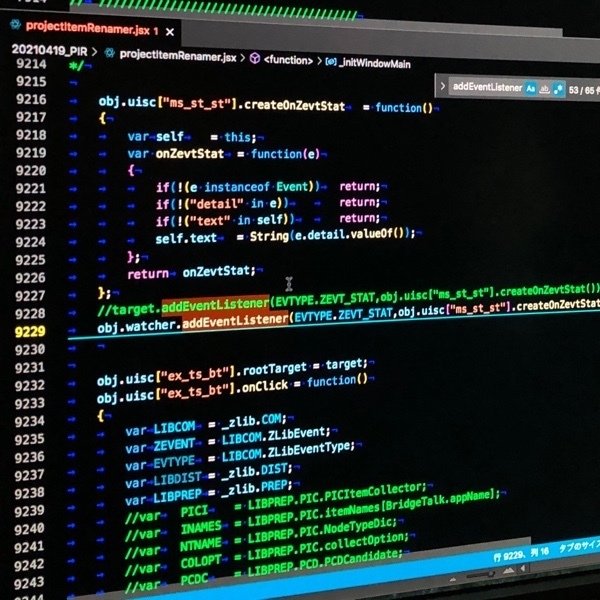
Task: Click createOnZevtStat on line 9216
Action: (295, 106)
